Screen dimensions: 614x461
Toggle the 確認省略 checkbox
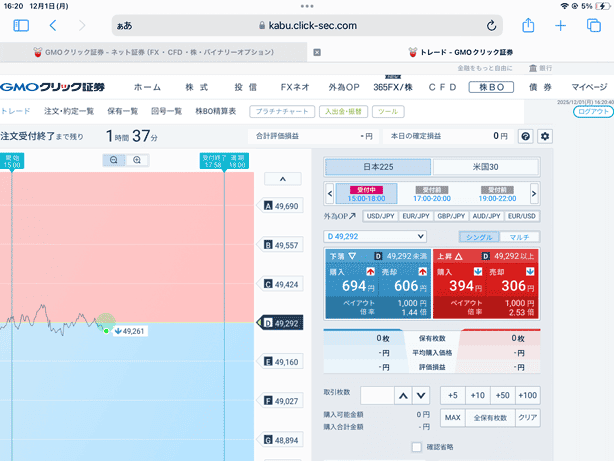tap(417, 447)
